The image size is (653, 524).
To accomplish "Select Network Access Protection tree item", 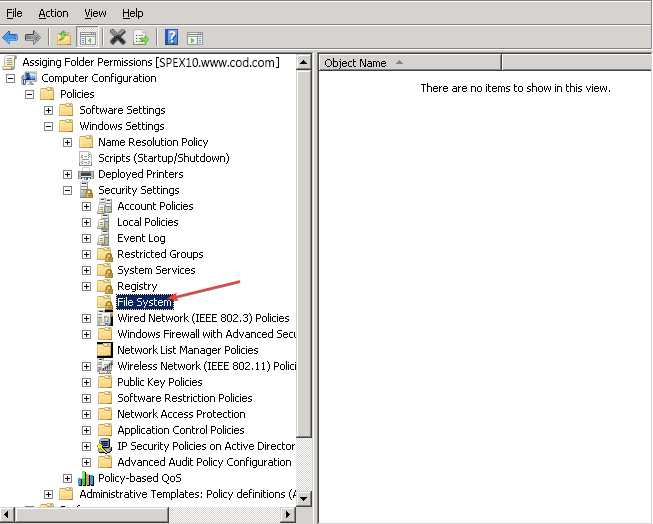I will click(x=181, y=414).
